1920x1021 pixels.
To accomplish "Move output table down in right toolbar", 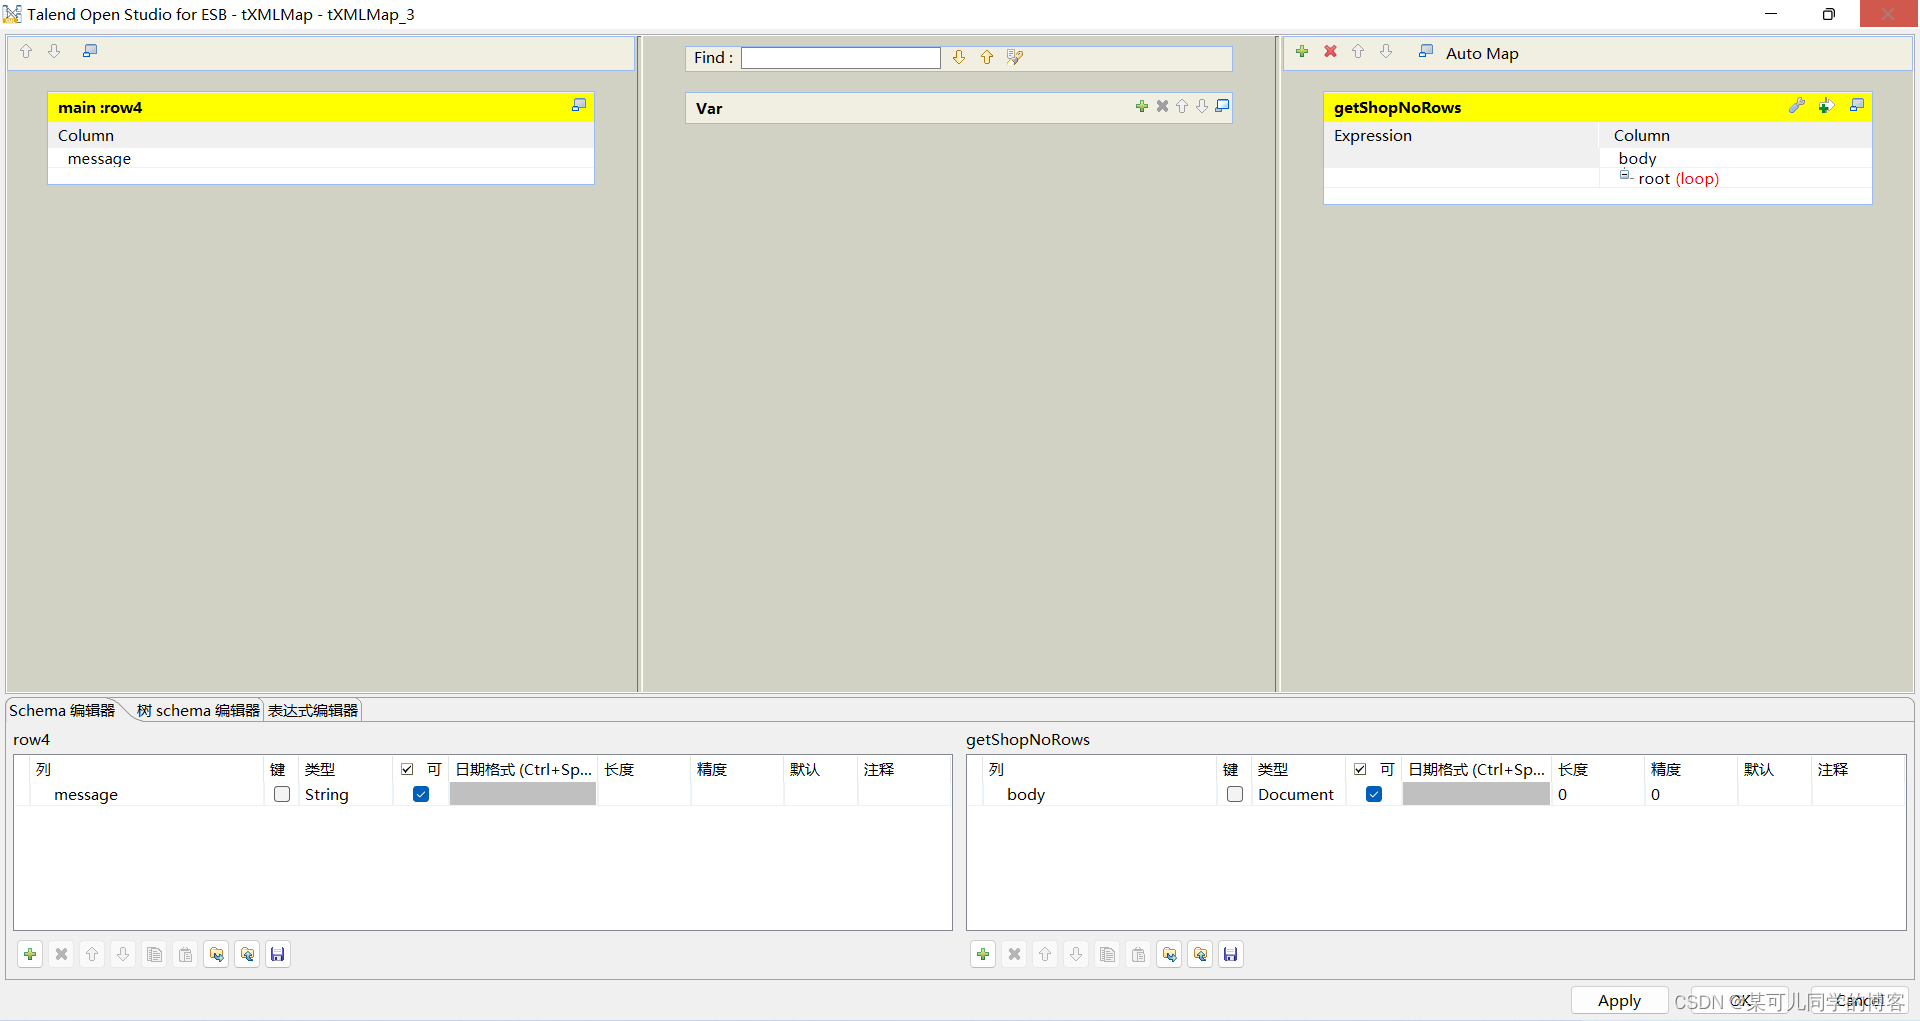I will point(1386,51).
